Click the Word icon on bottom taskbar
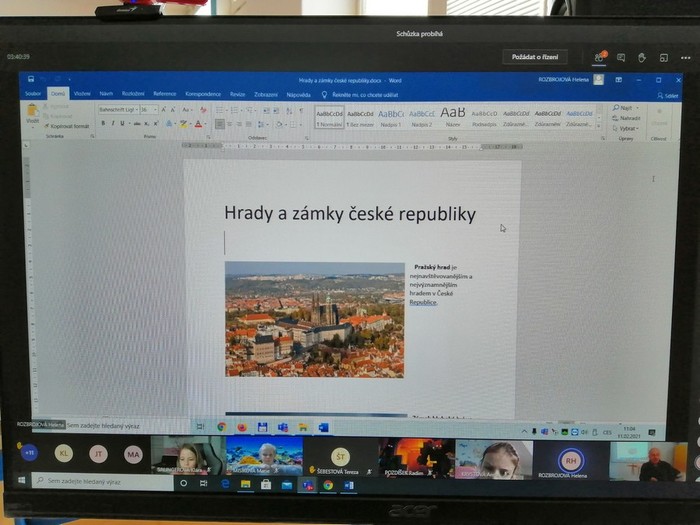Screen dimensions: 700x525 tap(349, 485)
